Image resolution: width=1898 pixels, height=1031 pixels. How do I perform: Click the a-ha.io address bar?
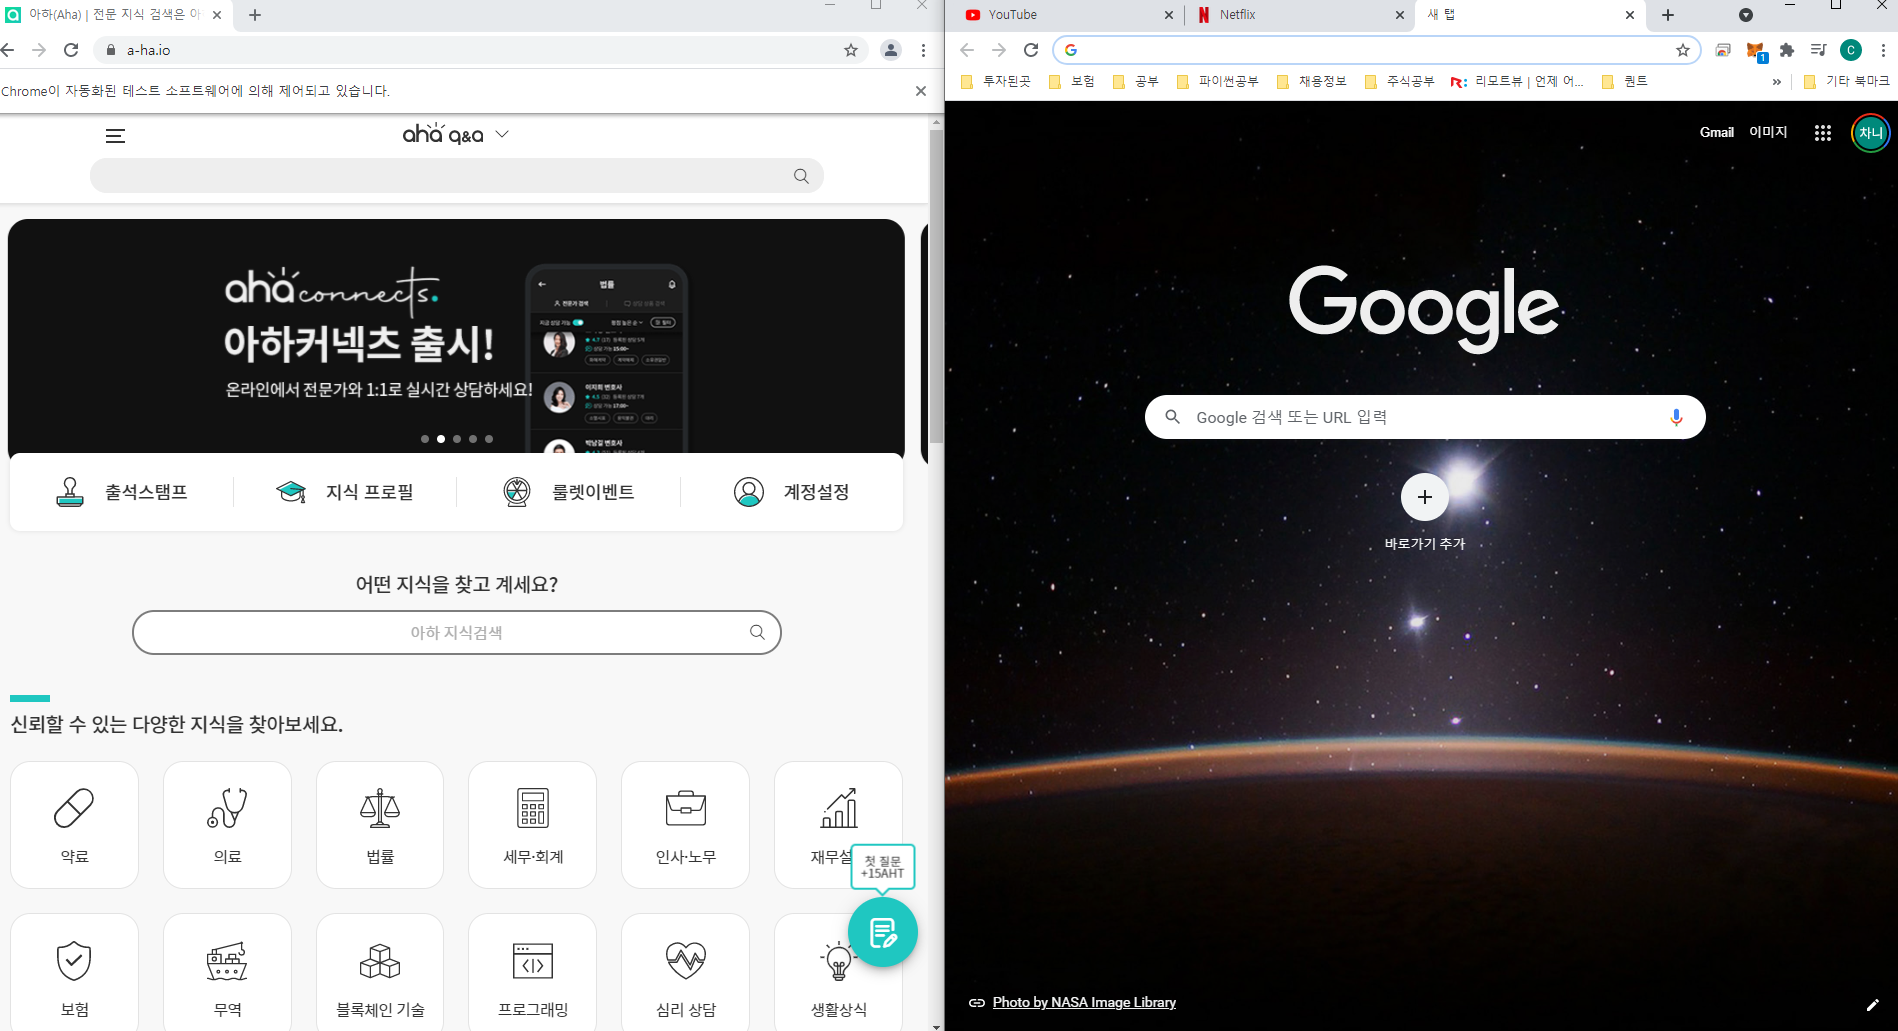click(480, 50)
